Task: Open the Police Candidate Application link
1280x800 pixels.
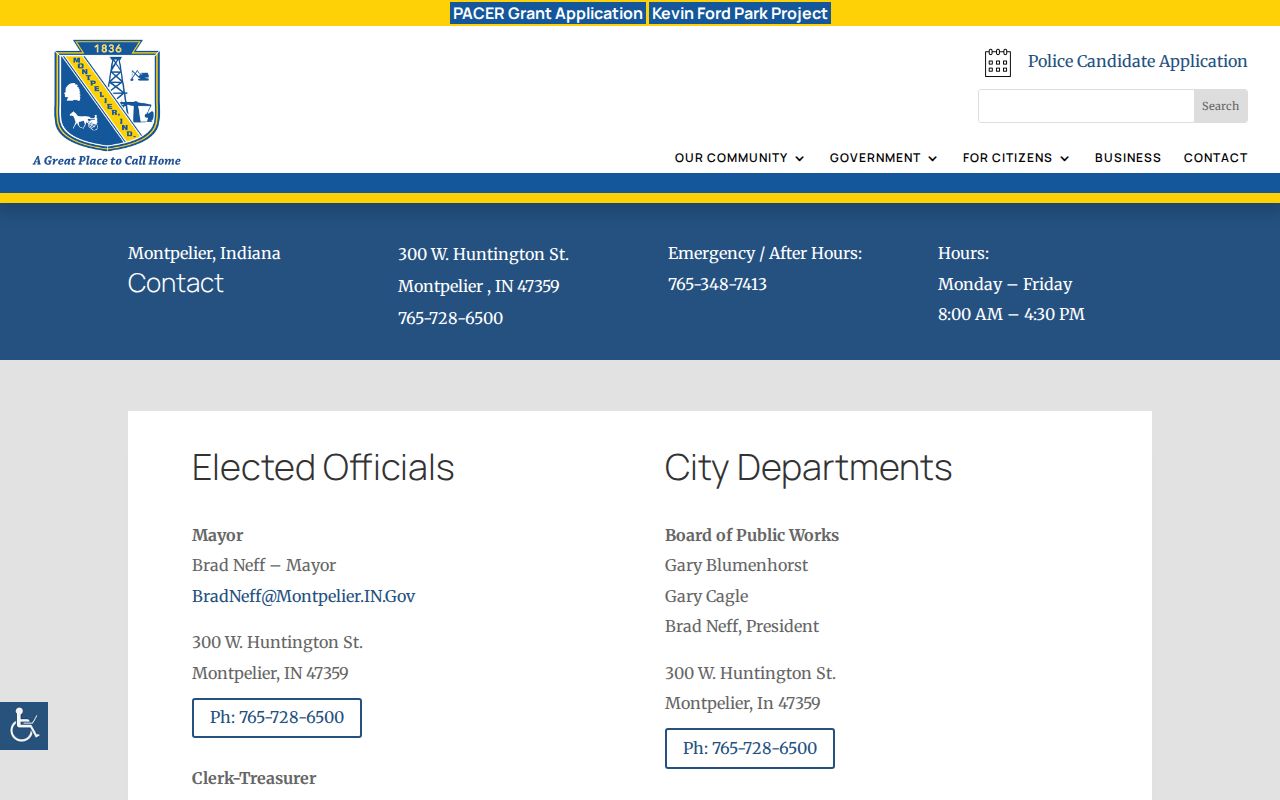Action: [x=1138, y=61]
